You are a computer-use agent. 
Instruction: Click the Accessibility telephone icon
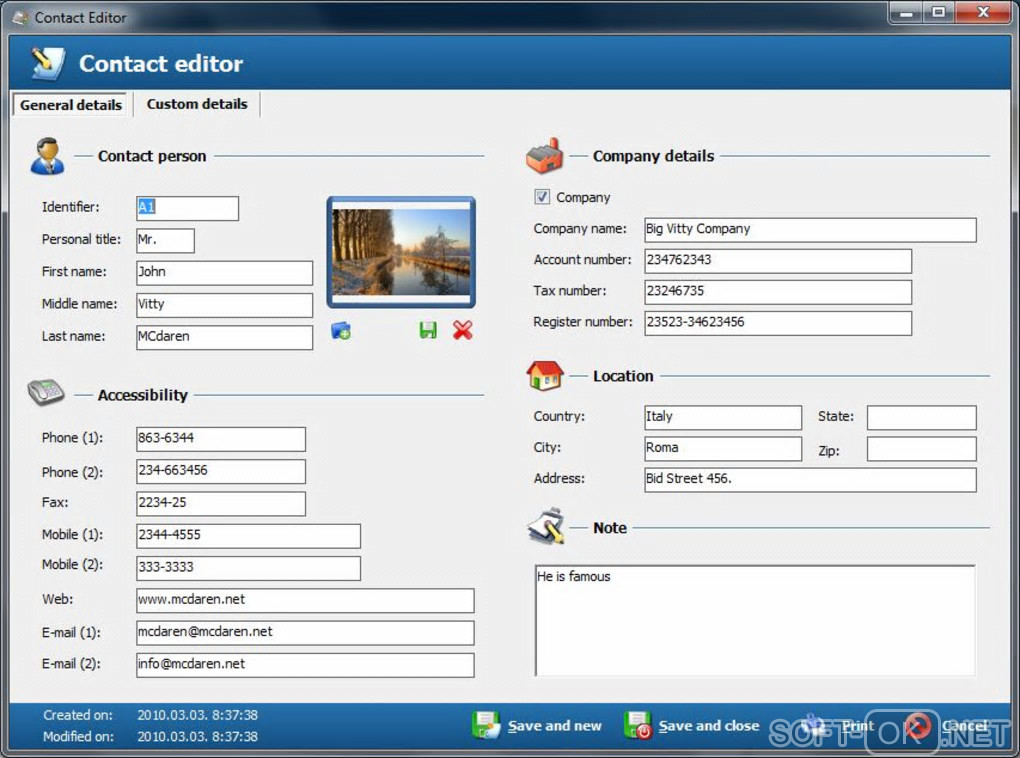[46, 392]
